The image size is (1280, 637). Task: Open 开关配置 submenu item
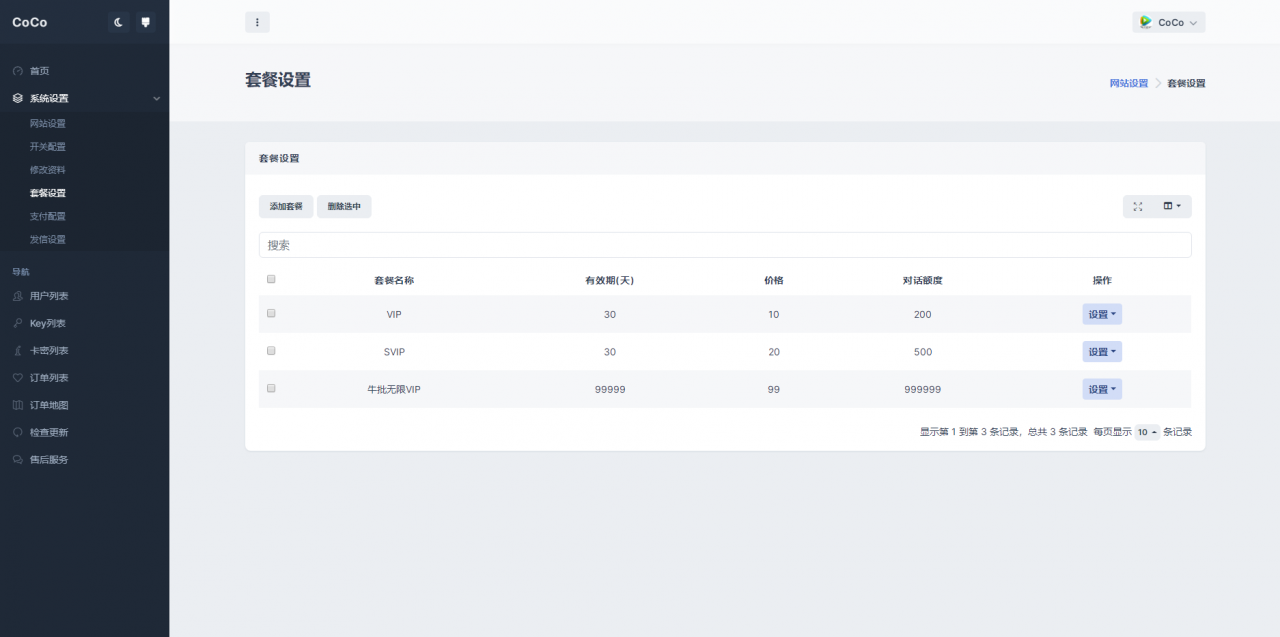[x=47, y=146]
